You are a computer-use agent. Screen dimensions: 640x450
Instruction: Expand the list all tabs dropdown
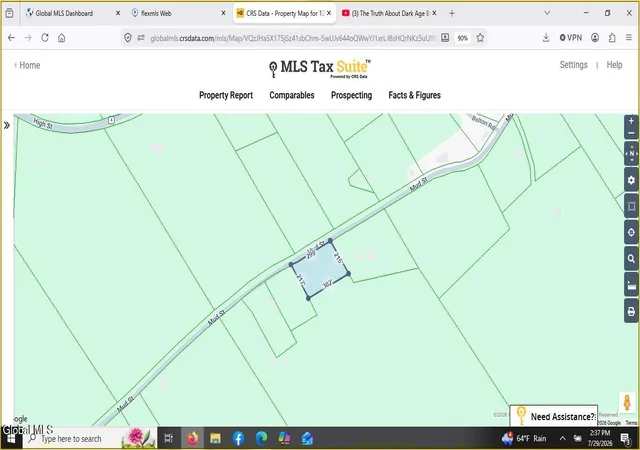[x=547, y=13]
